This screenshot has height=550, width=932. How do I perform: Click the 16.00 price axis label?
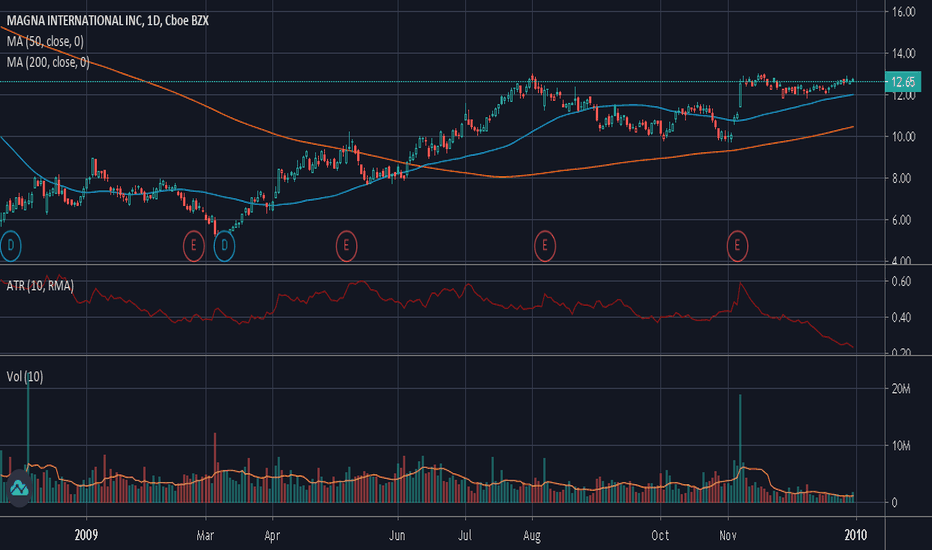[x=903, y=11]
